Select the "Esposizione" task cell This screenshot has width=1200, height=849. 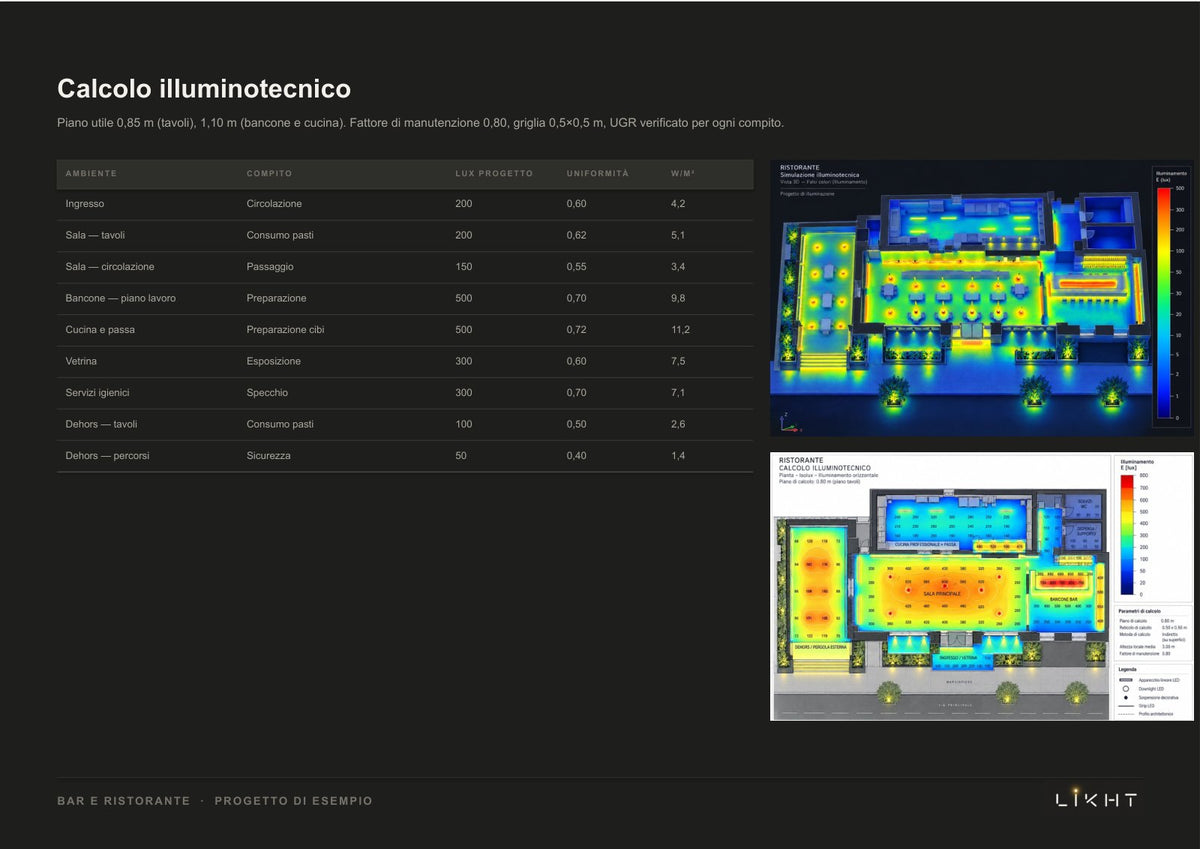274,361
